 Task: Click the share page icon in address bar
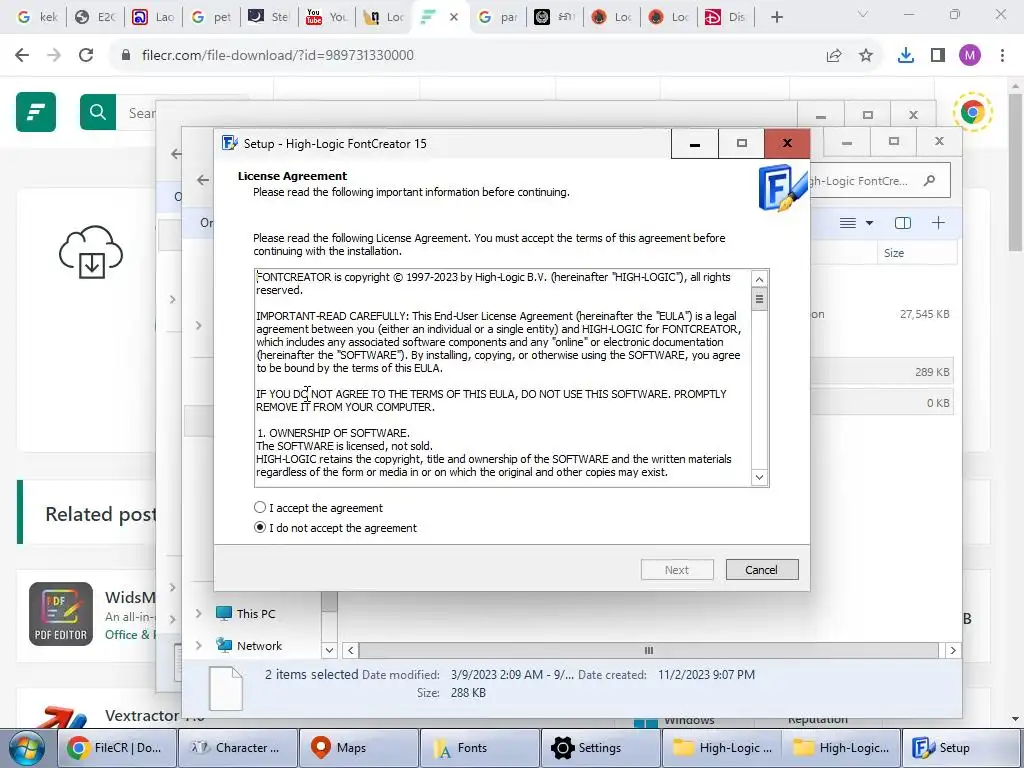coord(834,56)
